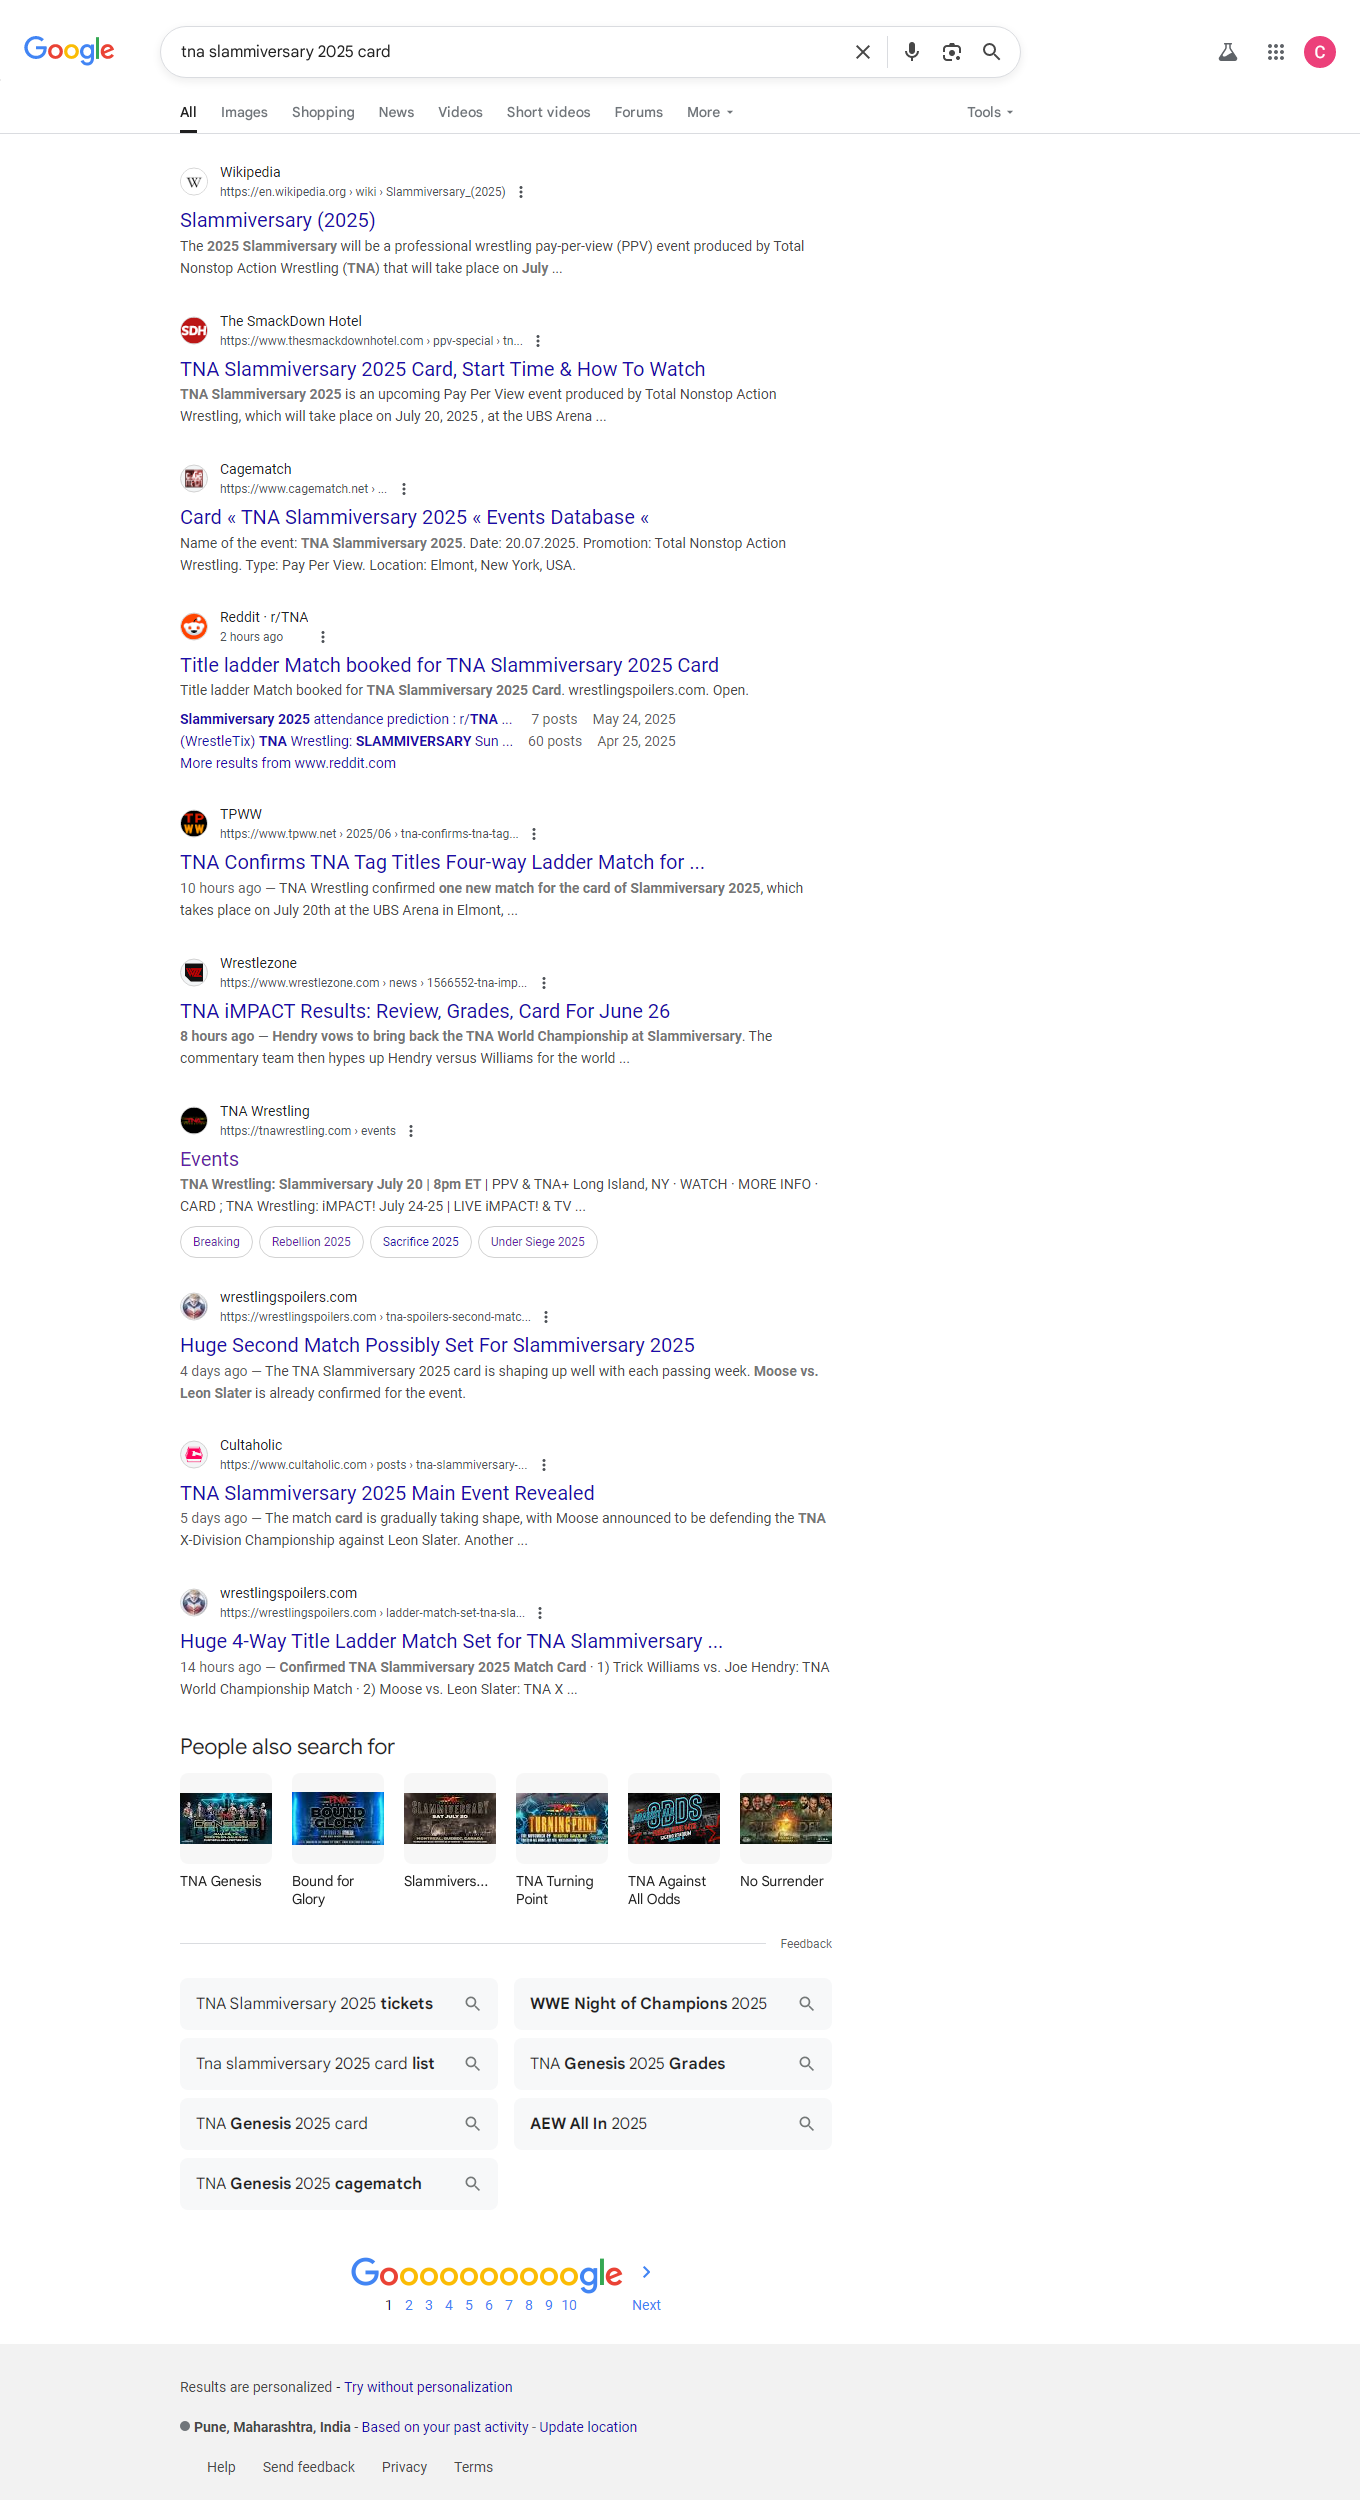This screenshot has width=1360, height=2505.
Task: Open the 'Send feedback' footer link
Action: pos(309,2467)
